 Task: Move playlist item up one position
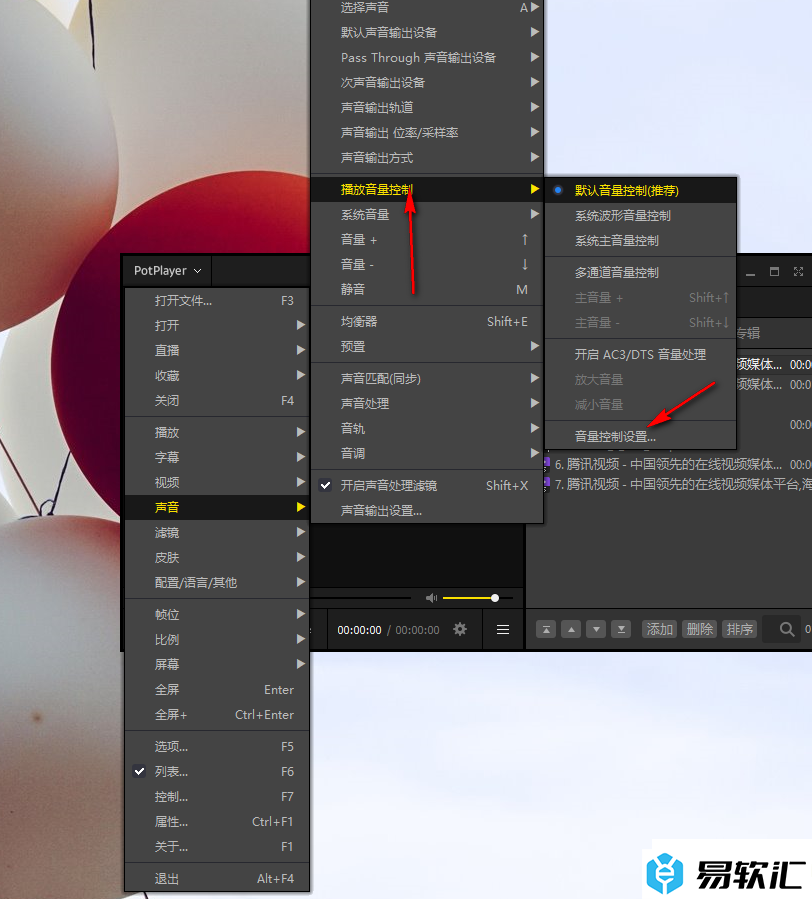pos(571,630)
